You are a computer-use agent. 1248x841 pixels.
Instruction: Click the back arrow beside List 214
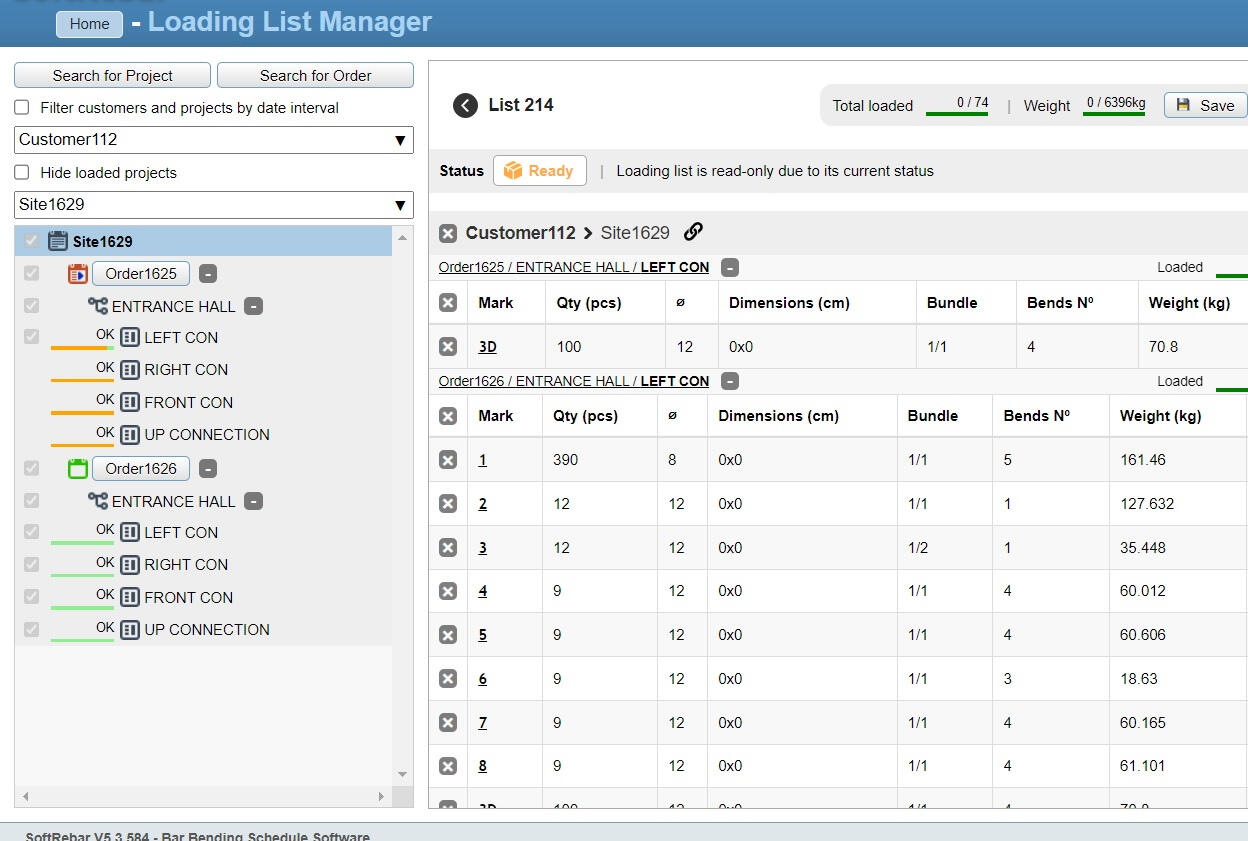click(465, 106)
